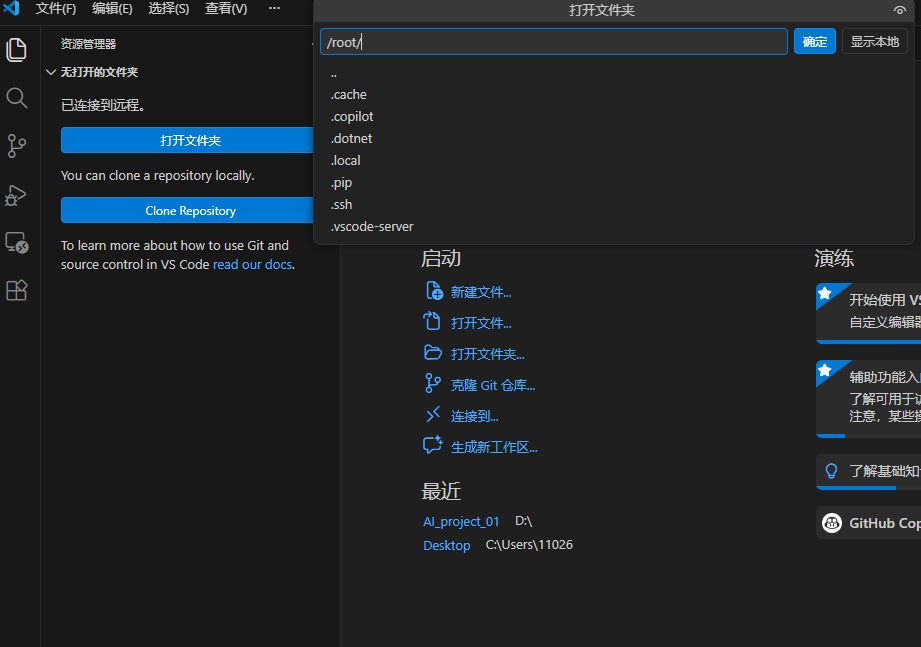This screenshot has width=921, height=647.
Task: Click the VS Code logo icon
Action: (12, 9)
